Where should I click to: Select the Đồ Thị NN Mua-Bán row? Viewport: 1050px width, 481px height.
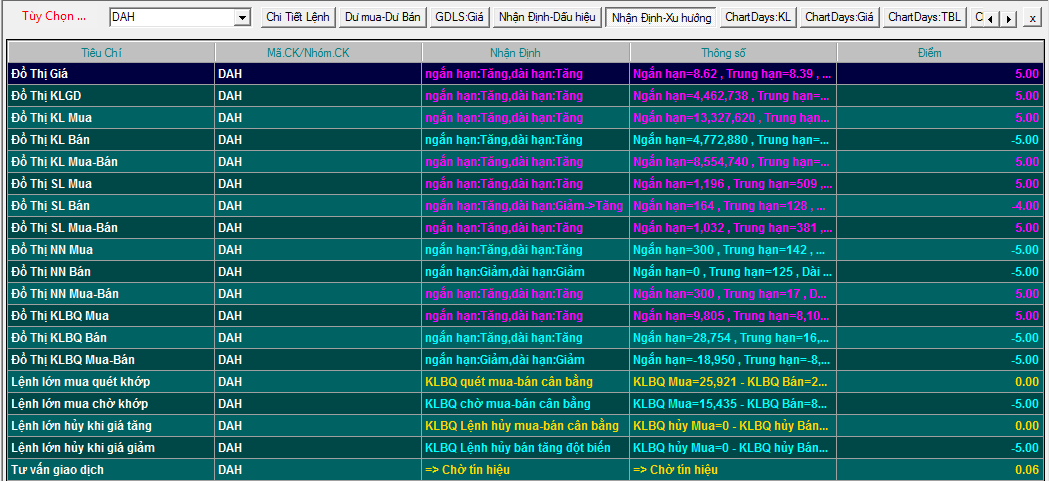pos(526,293)
